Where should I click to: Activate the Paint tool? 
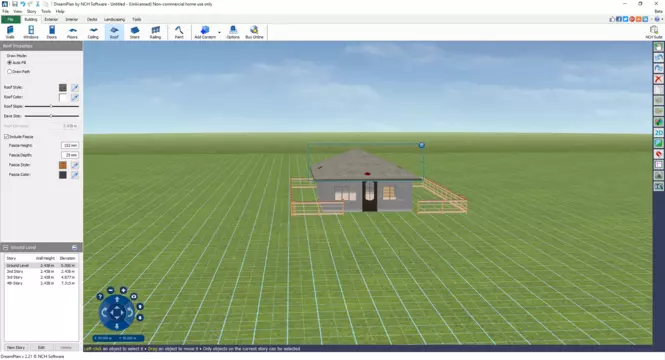click(x=179, y=32)
